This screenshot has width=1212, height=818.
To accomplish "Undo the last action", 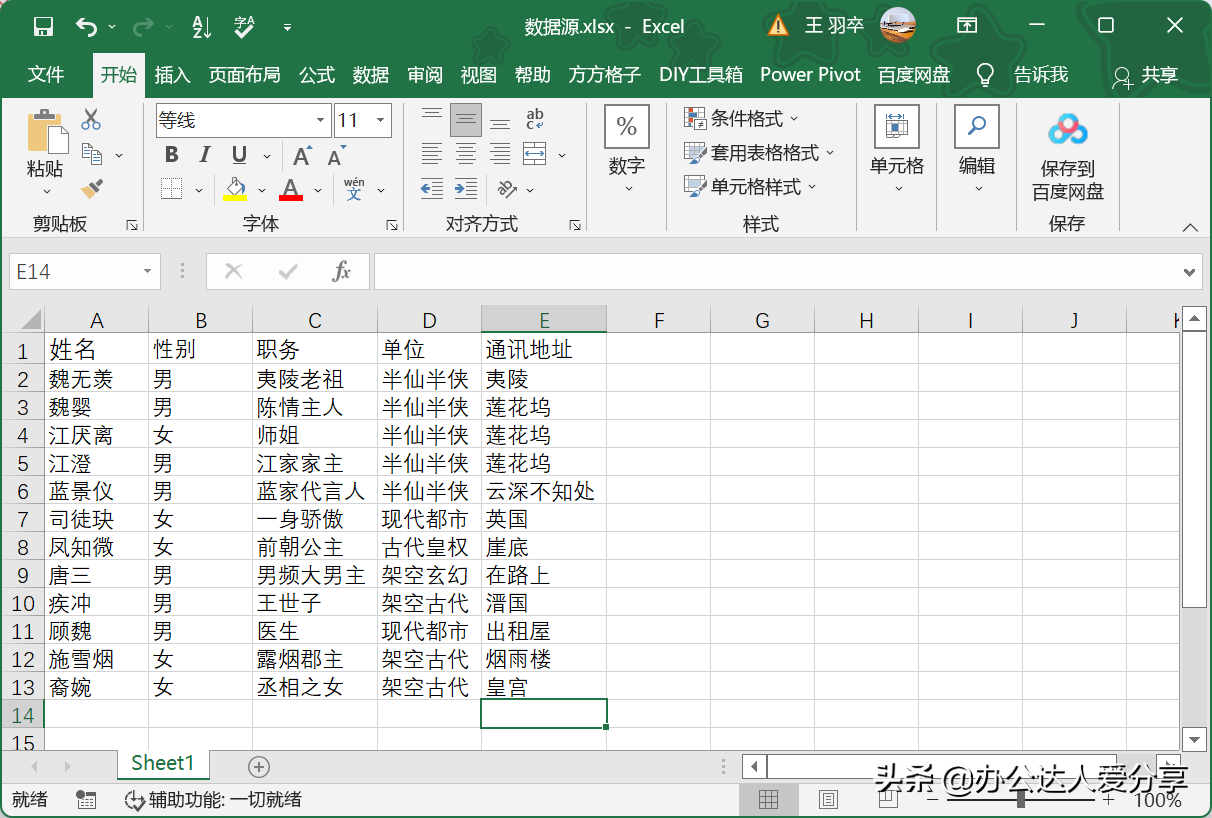I will 87,27.
